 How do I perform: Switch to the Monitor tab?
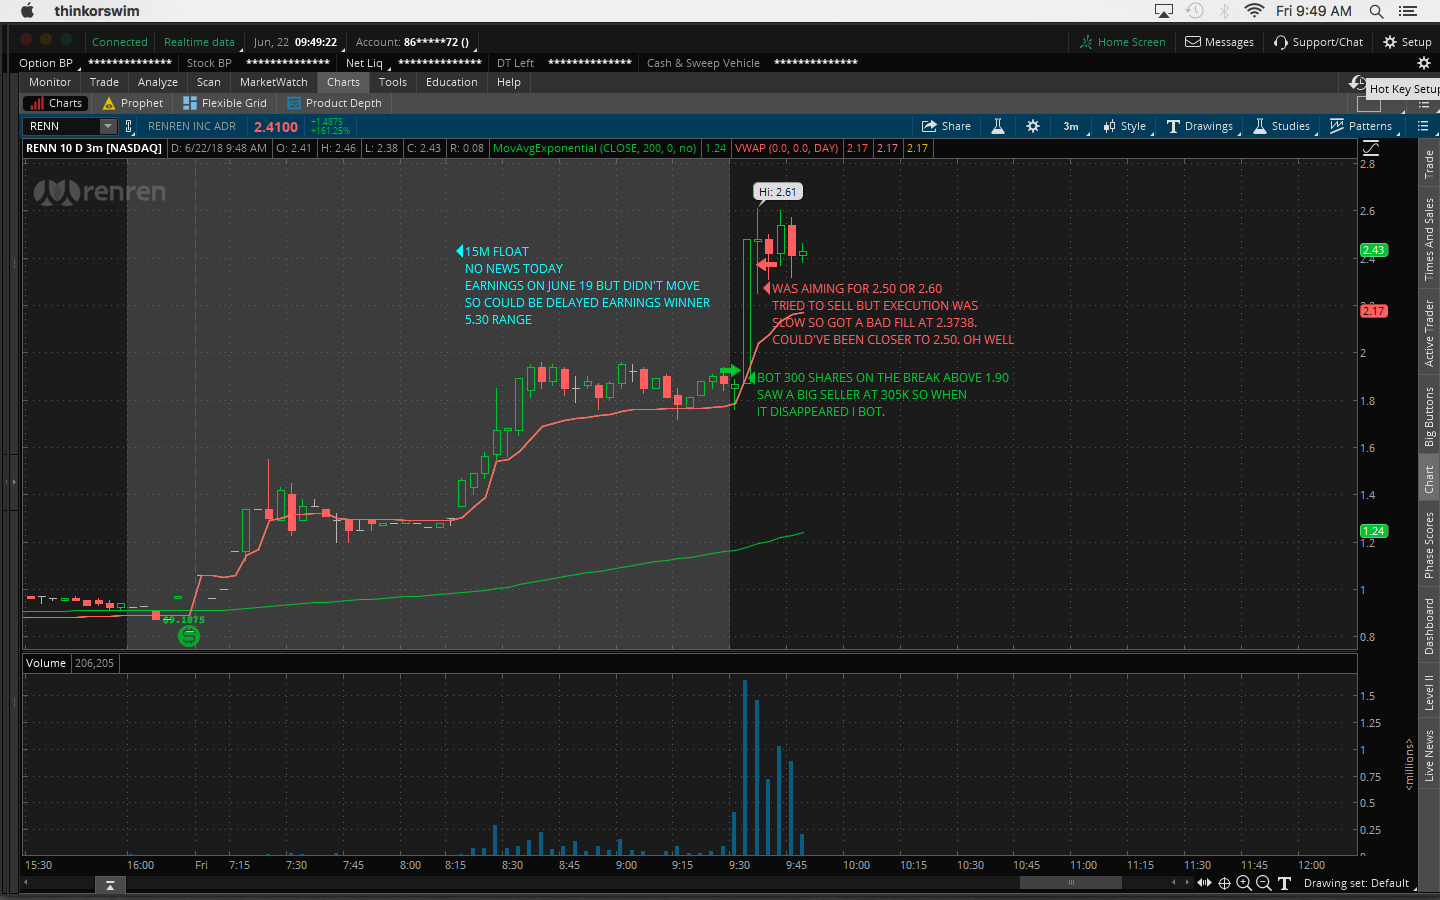50,82
